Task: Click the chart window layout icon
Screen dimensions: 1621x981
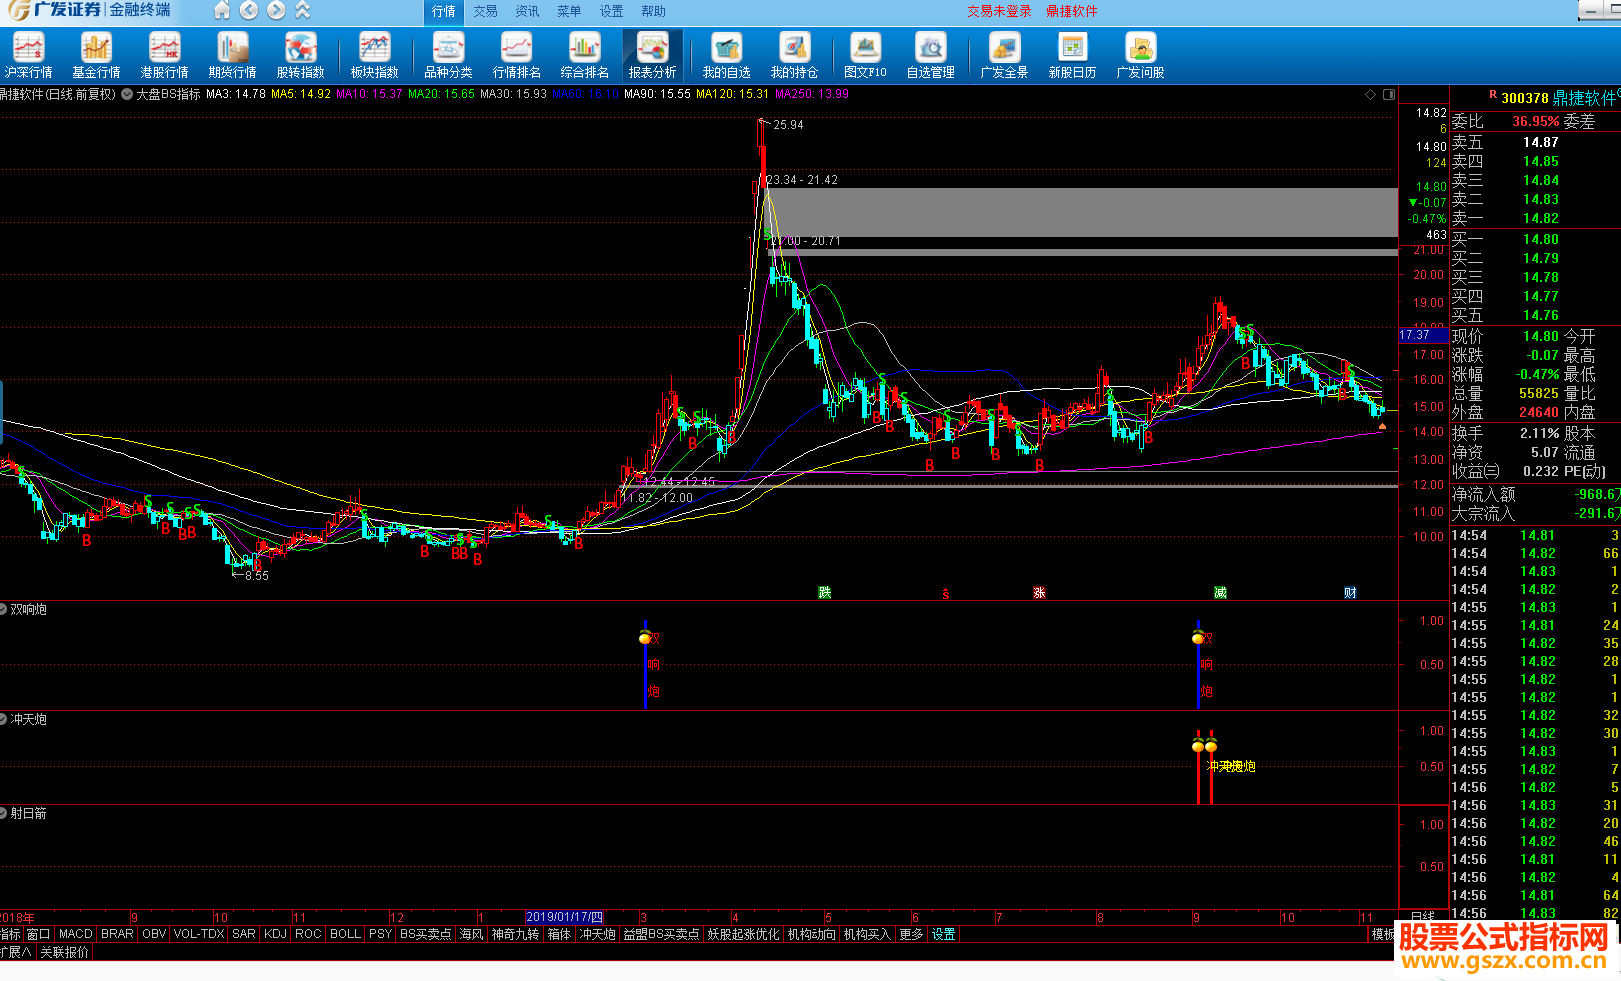Action: pyautogui.click(x=1389, y=94)
